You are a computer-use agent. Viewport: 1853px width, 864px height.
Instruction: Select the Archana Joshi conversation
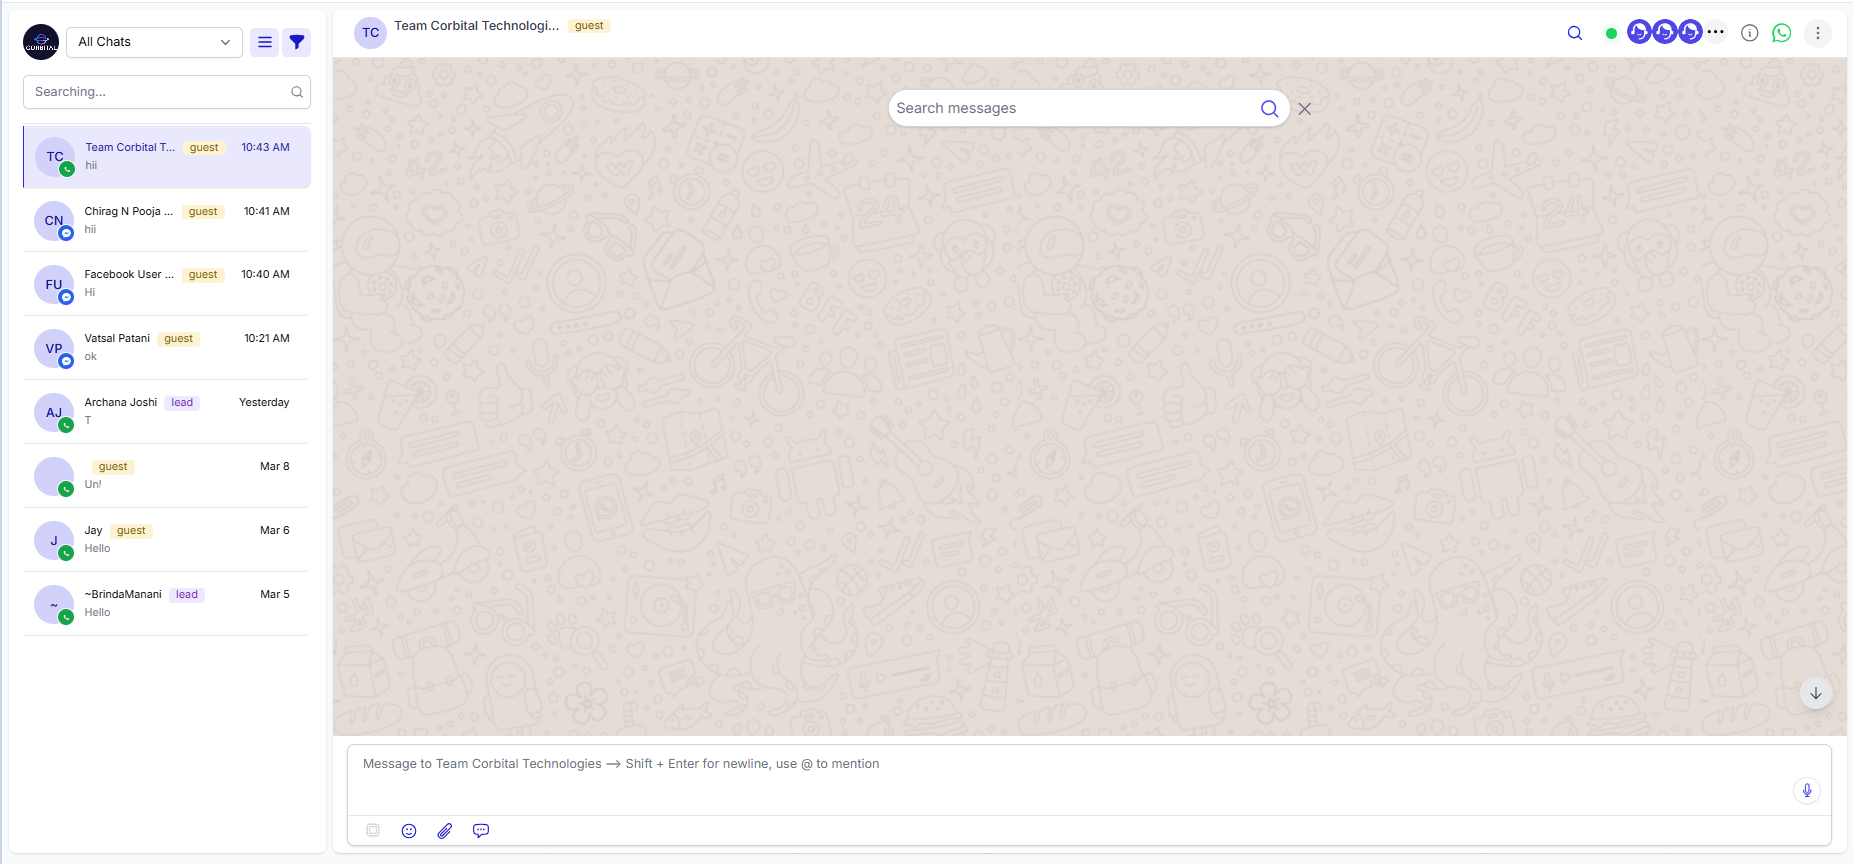(167, 412)
